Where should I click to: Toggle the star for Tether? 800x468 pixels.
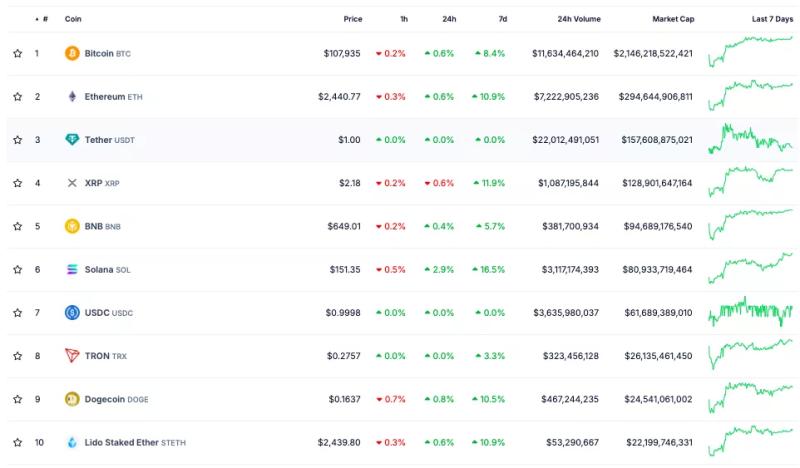[18, 139]
